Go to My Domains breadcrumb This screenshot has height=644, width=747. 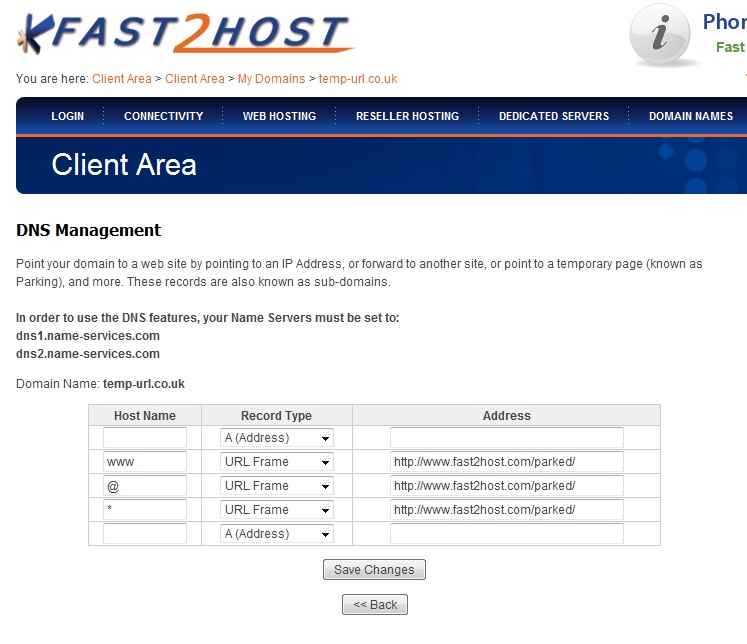(x=271, y=79)
